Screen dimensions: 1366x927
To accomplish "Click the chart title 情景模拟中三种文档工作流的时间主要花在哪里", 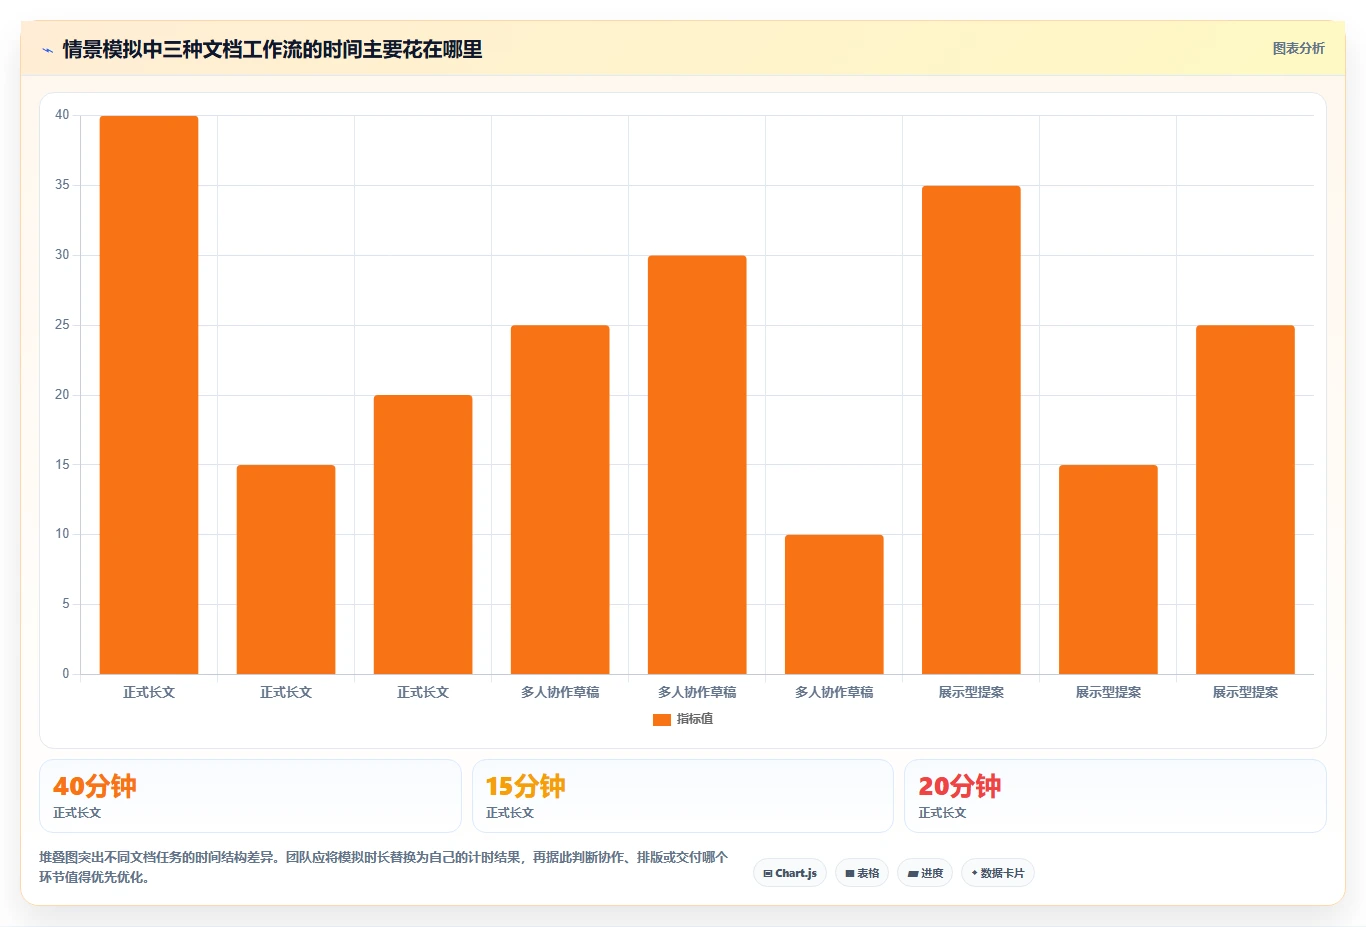I will coord(272,49).
